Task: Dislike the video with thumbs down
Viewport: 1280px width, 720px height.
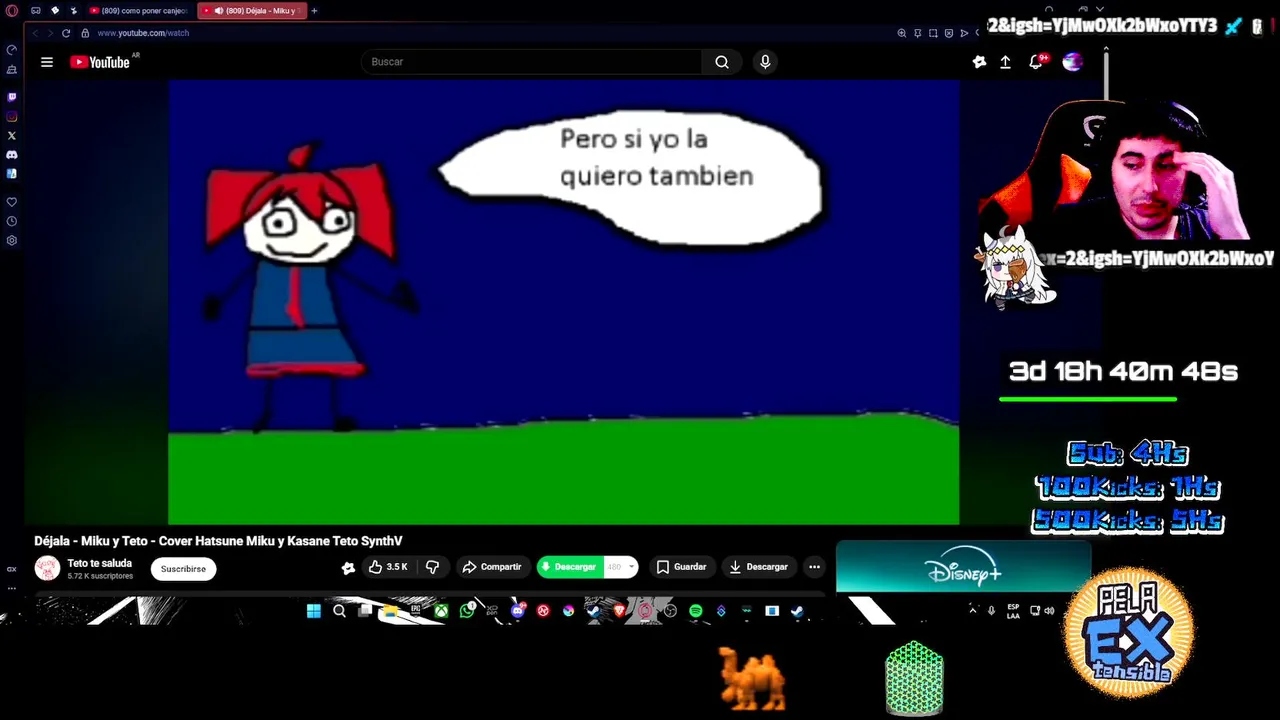Action: pyautogui.click(x=432, y=567)
